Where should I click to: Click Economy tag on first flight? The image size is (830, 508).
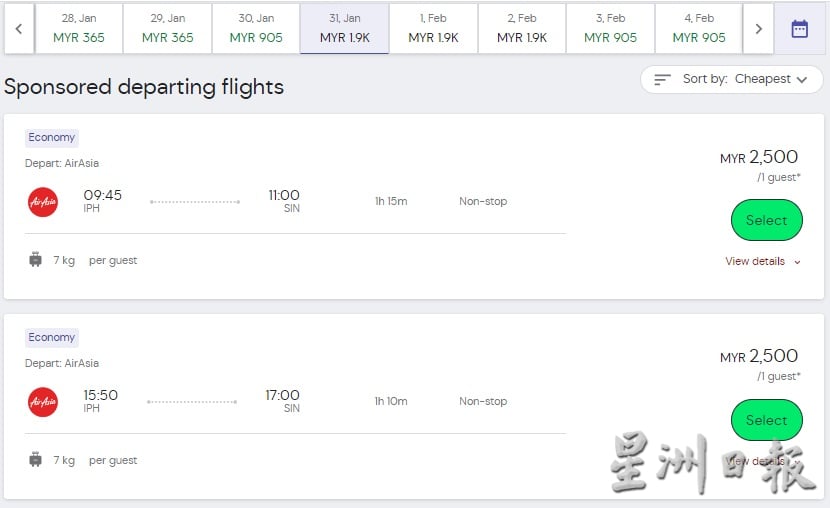point(52,138)
